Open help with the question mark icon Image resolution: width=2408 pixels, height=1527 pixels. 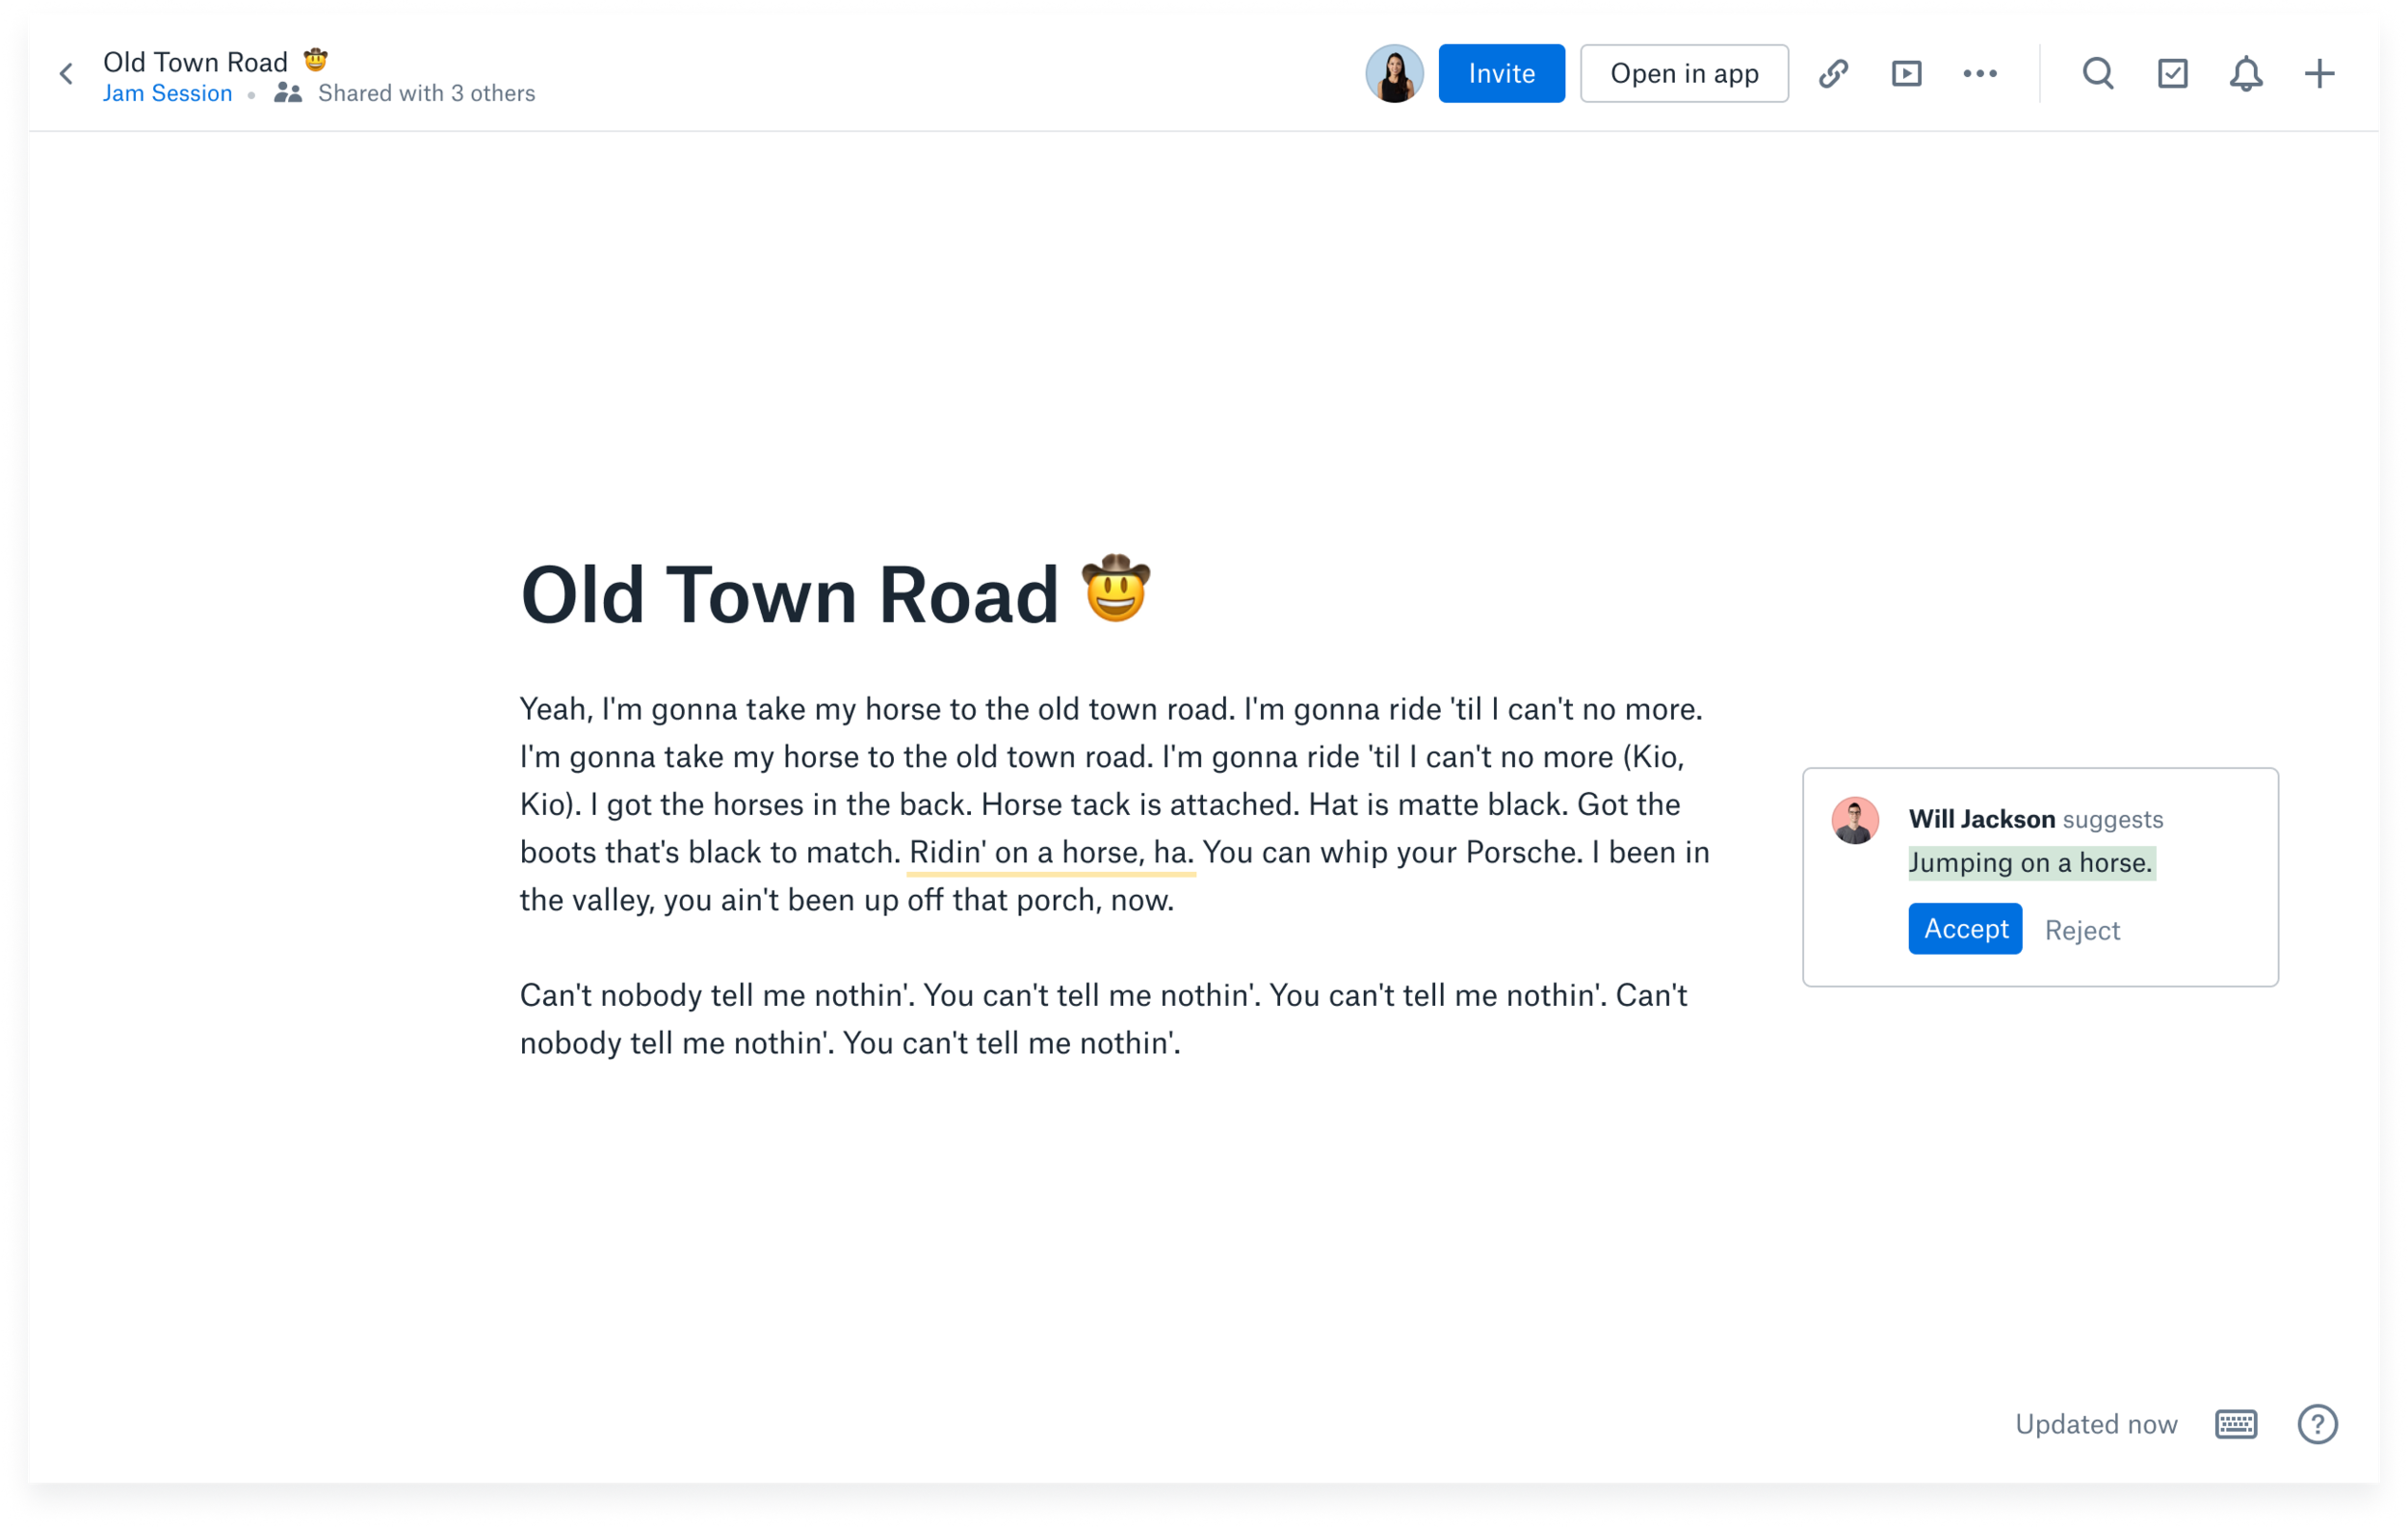(2317, 1424)
